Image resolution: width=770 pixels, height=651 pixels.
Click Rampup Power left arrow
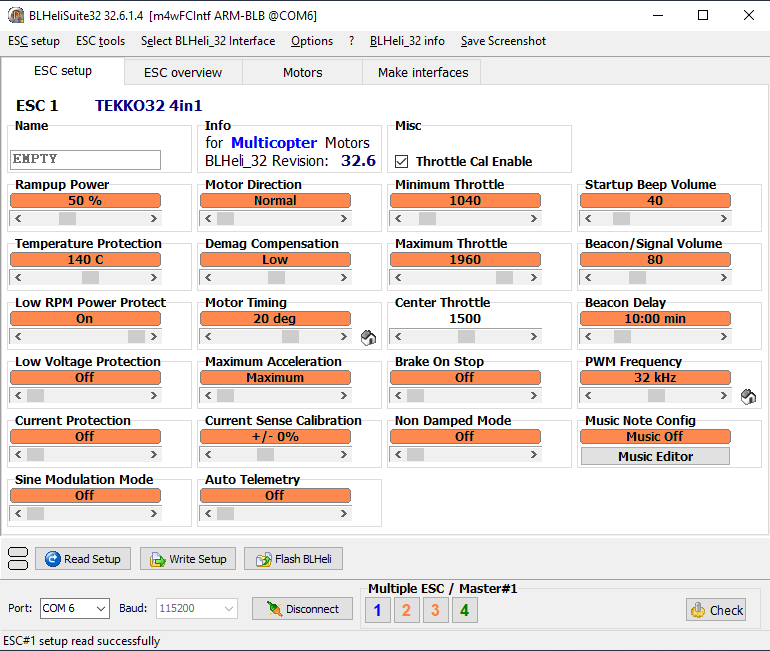click(18, 218)
